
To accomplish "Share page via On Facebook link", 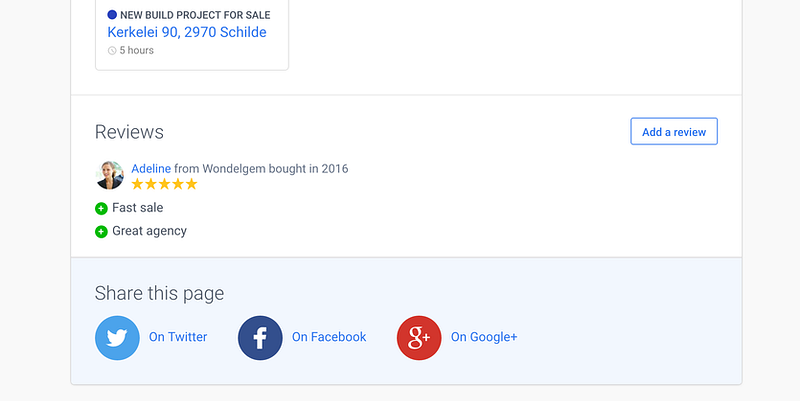I will [x=329, y=337].
